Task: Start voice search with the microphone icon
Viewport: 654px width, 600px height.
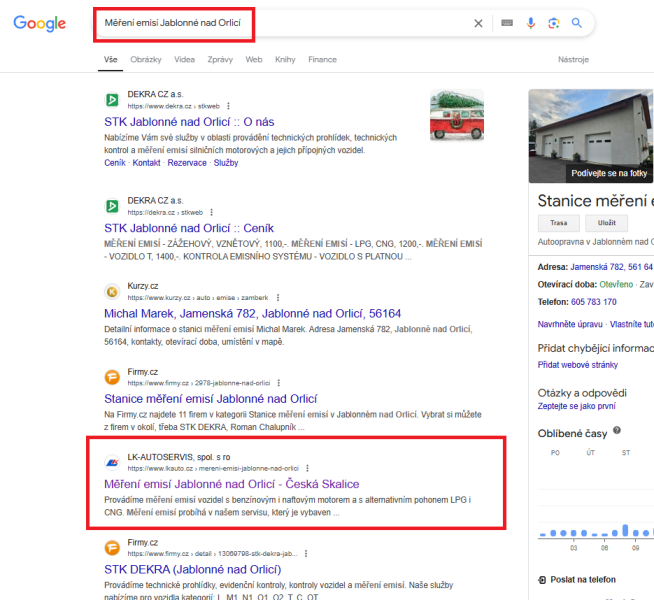Action: tap(531, 23)
